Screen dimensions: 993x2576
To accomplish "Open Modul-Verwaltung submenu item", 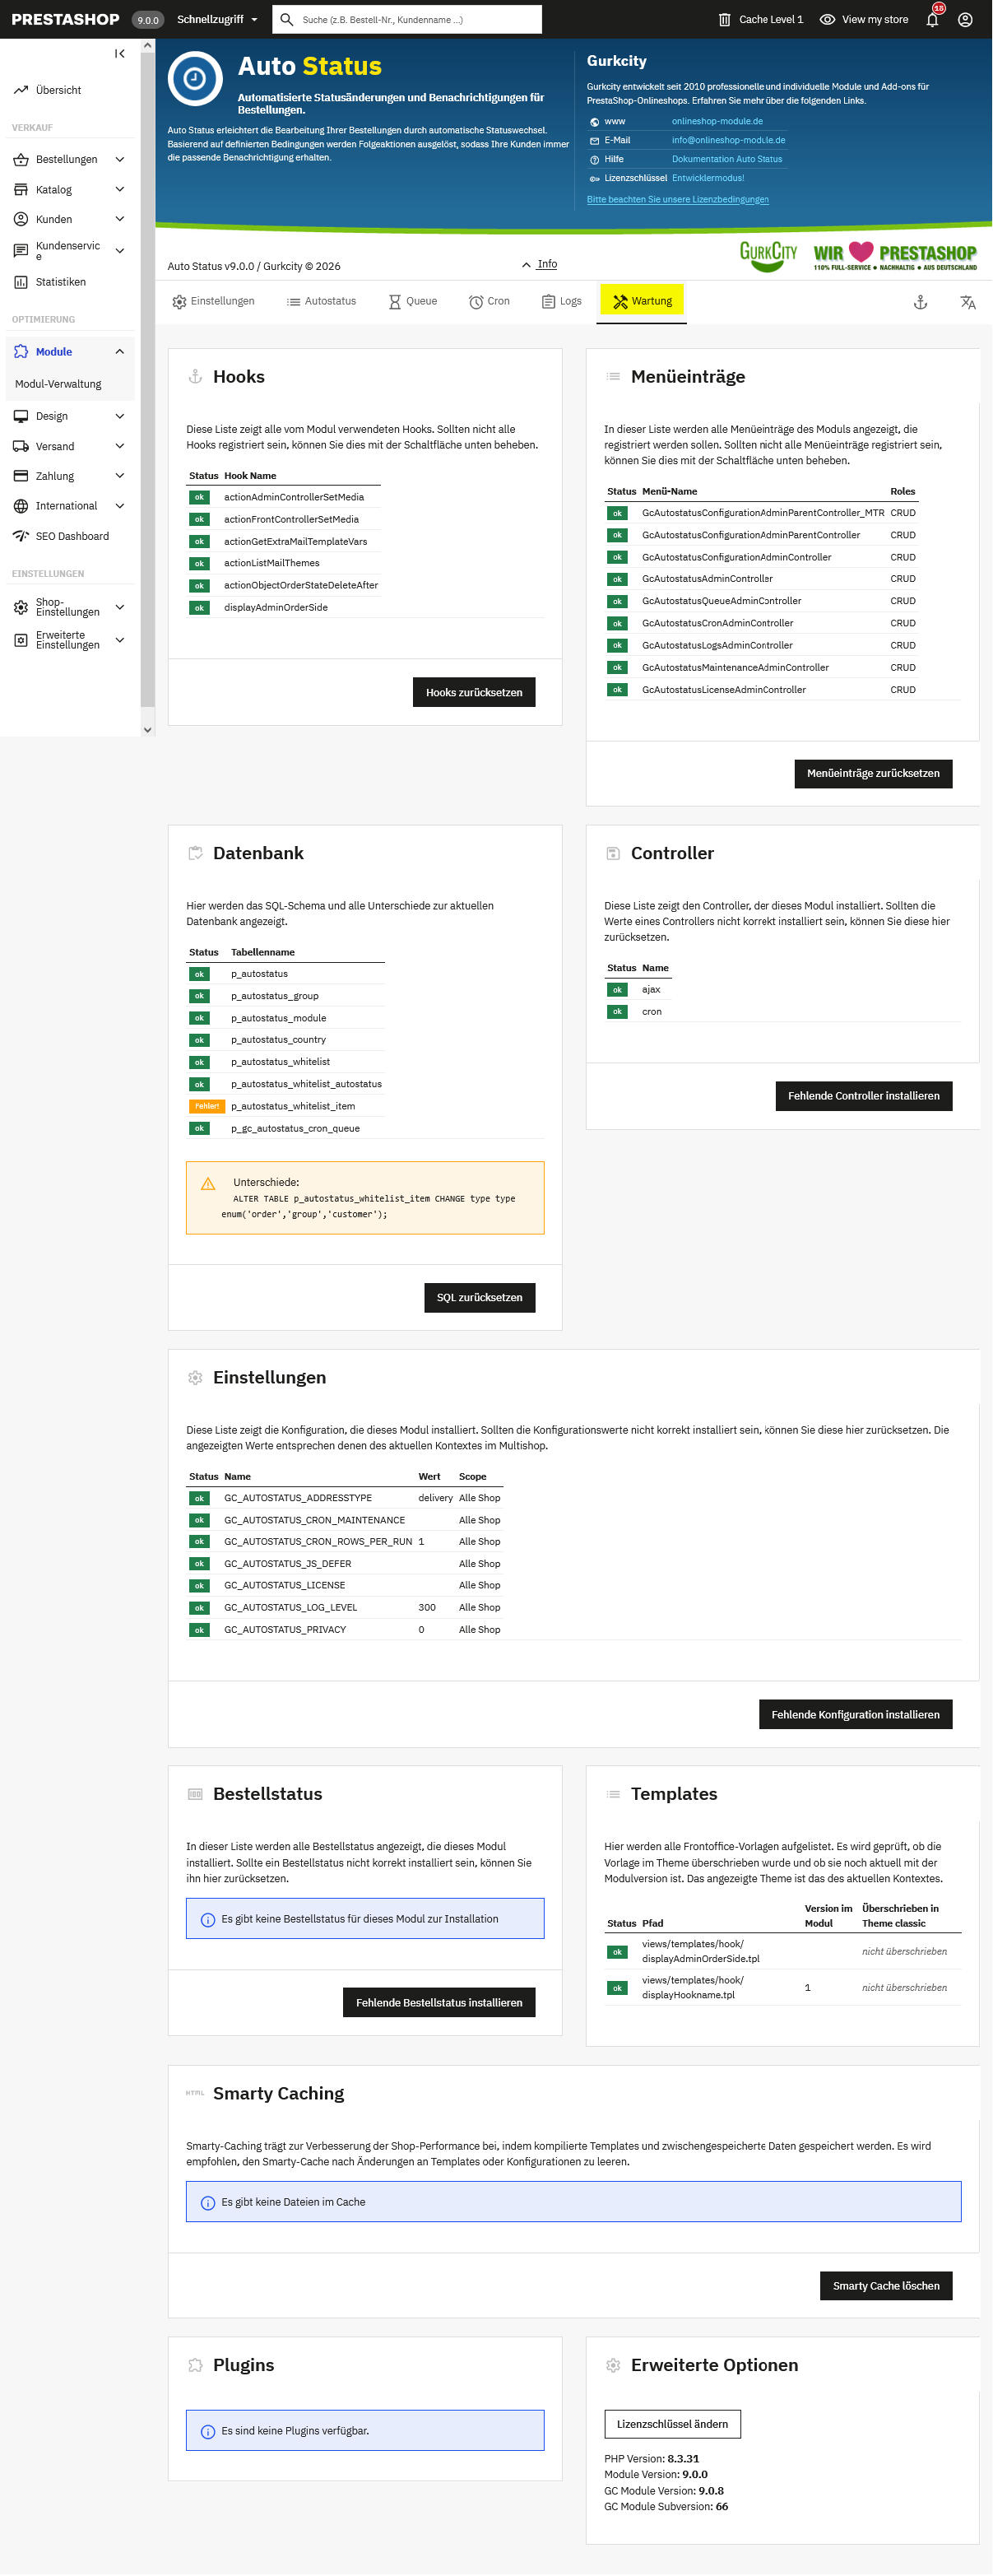I will pos(58,384).
